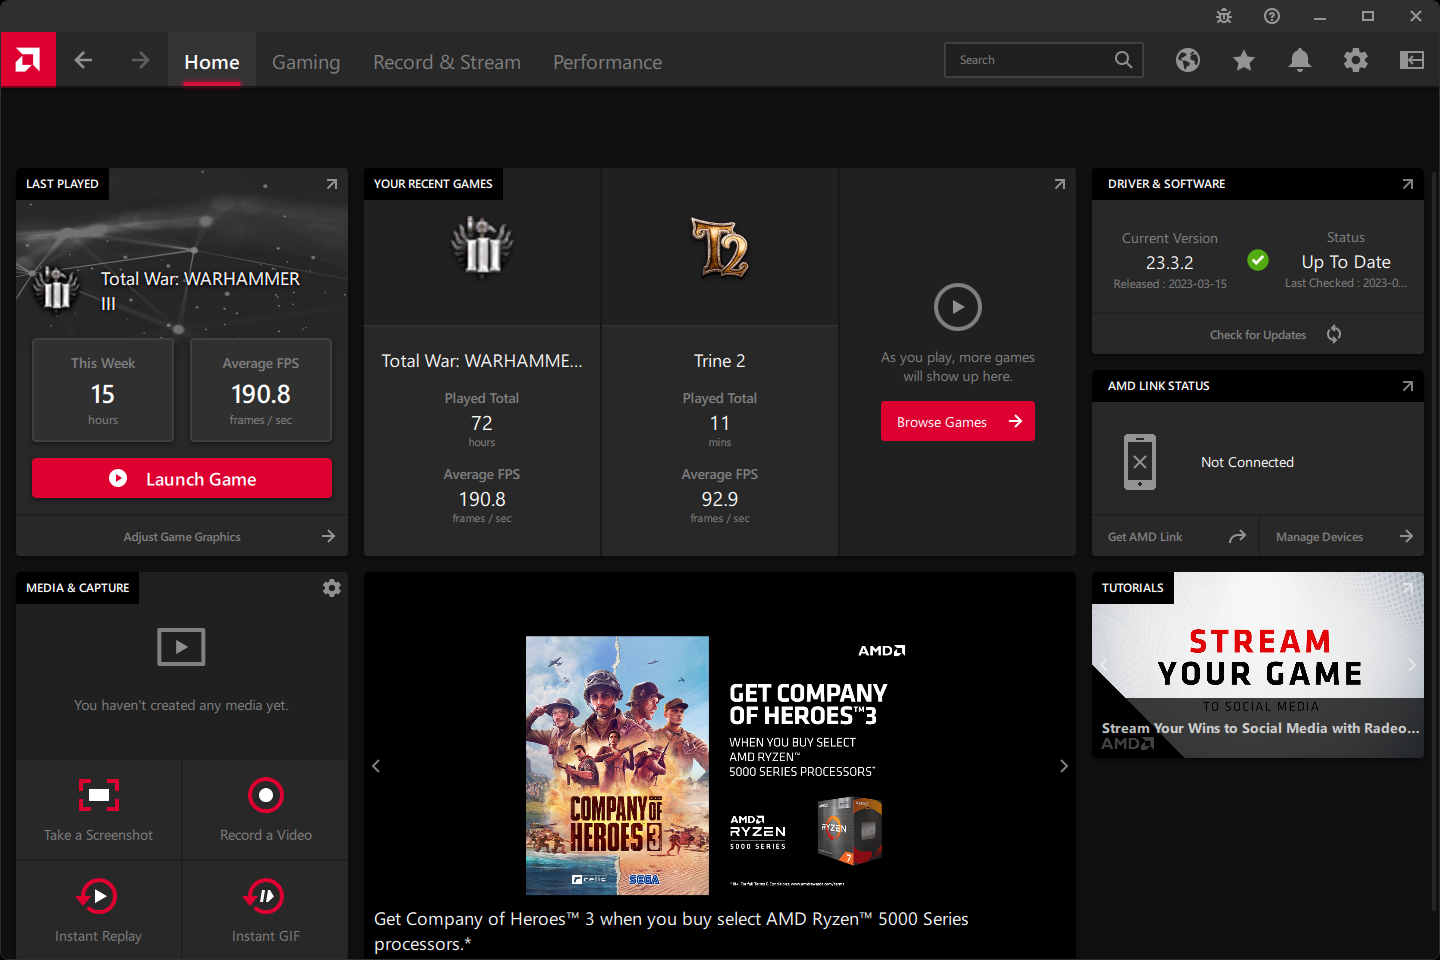The width and height of the screenshot is (1440, 960).
Task: Click the vertical scrollbar on right edge
Action: (1434, 540)
